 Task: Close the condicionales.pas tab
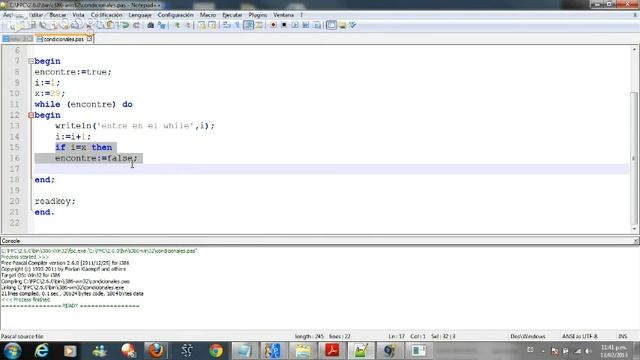(89, 39)
